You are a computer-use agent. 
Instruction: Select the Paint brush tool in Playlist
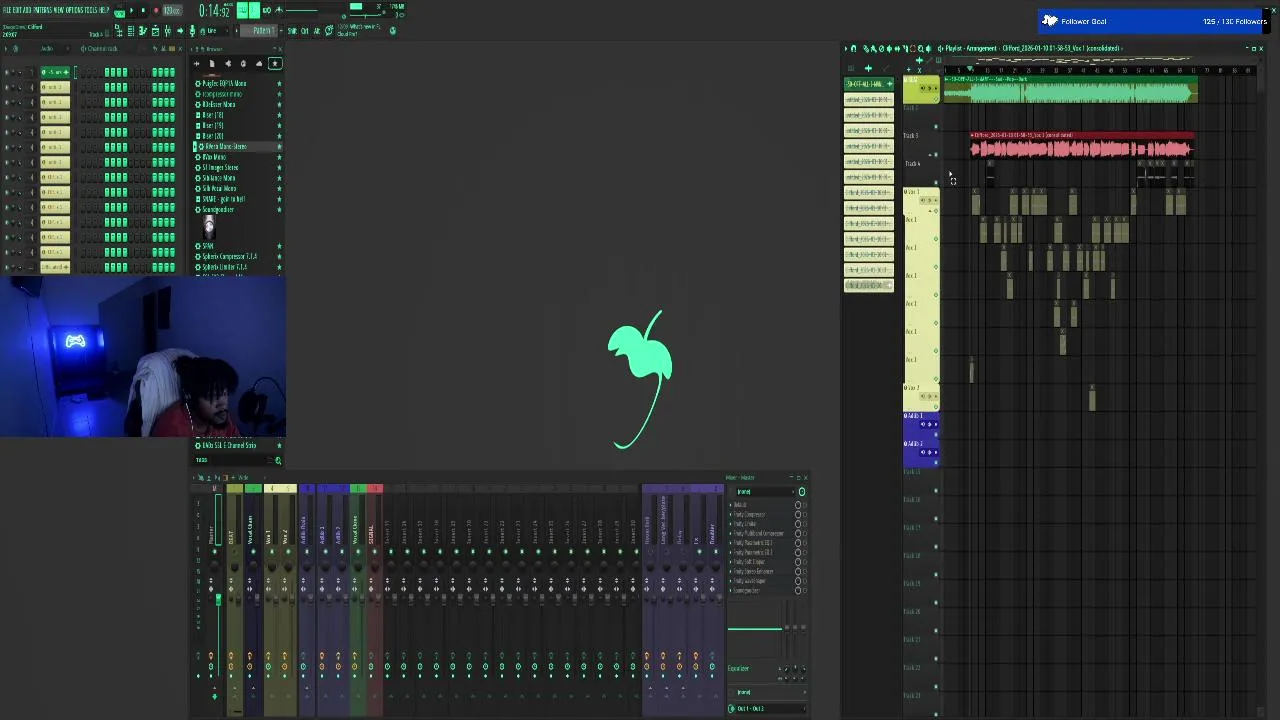click(873, 48)
